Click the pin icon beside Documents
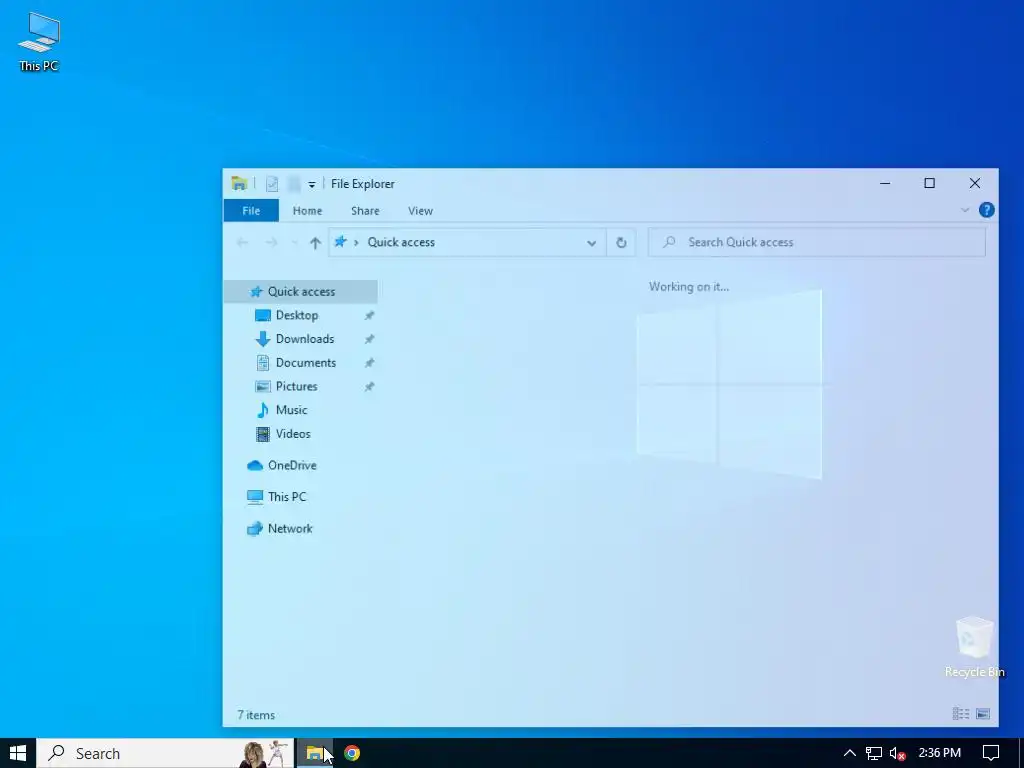Image resolution: width=1024 pixels, height=768 pixels. tap(369, 362)
